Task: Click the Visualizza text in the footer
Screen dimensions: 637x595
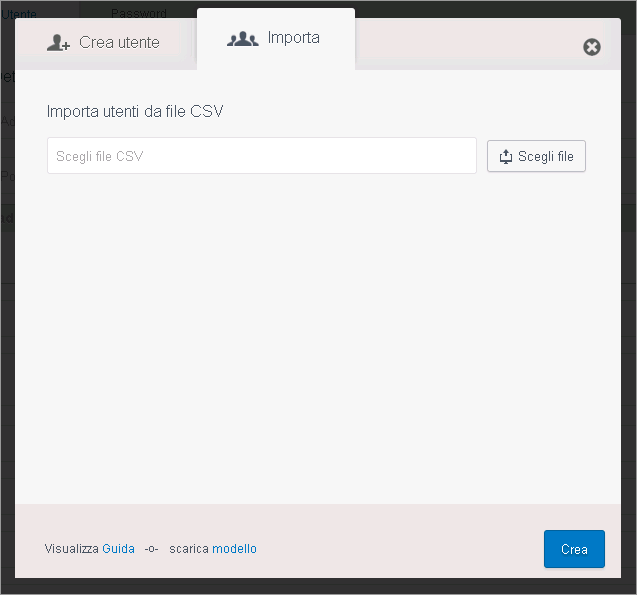Action: (72, 549)
